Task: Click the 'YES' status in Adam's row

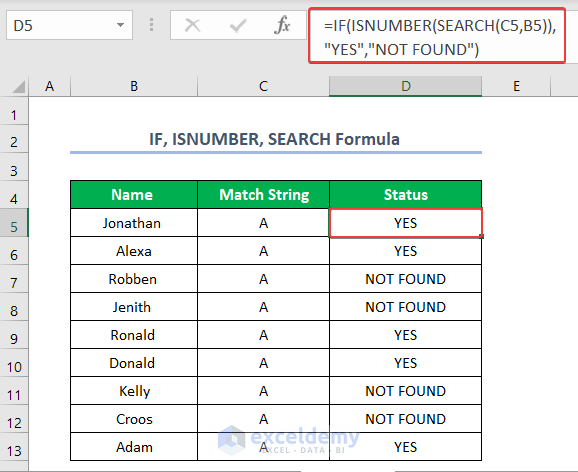Action: 405,447
